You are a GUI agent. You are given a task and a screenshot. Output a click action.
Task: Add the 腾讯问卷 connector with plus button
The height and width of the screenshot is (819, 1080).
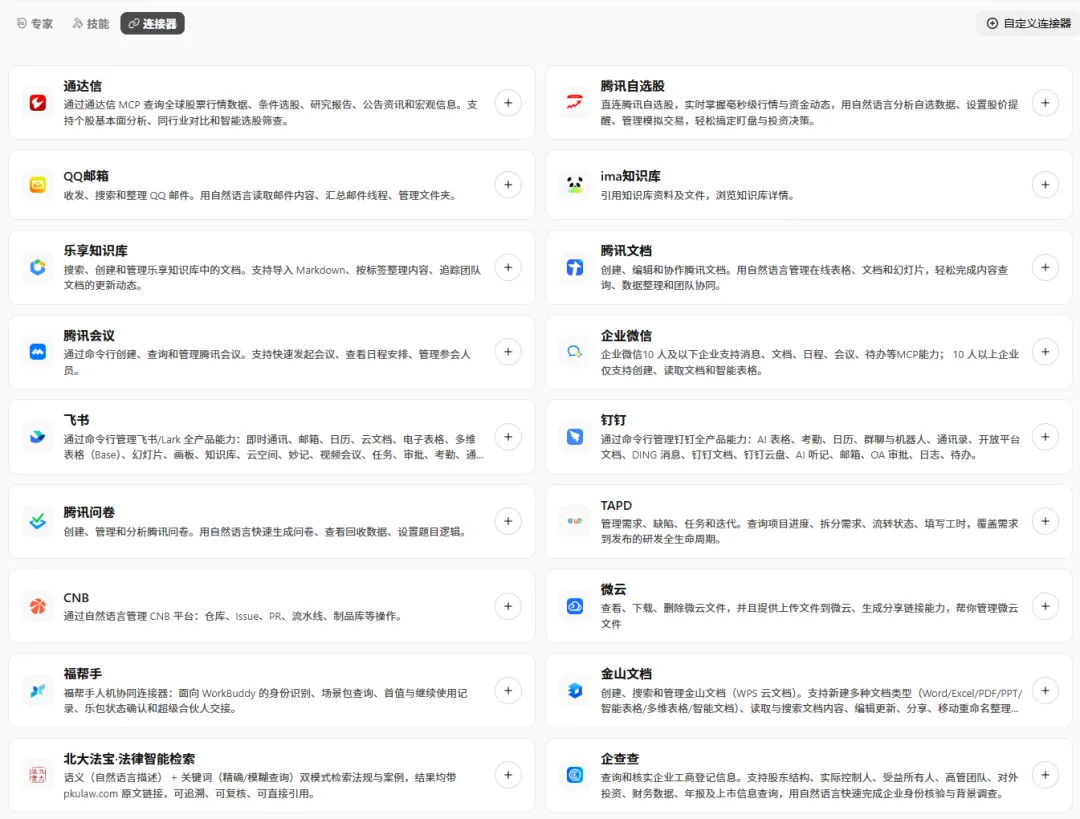[x=508, y=521]
